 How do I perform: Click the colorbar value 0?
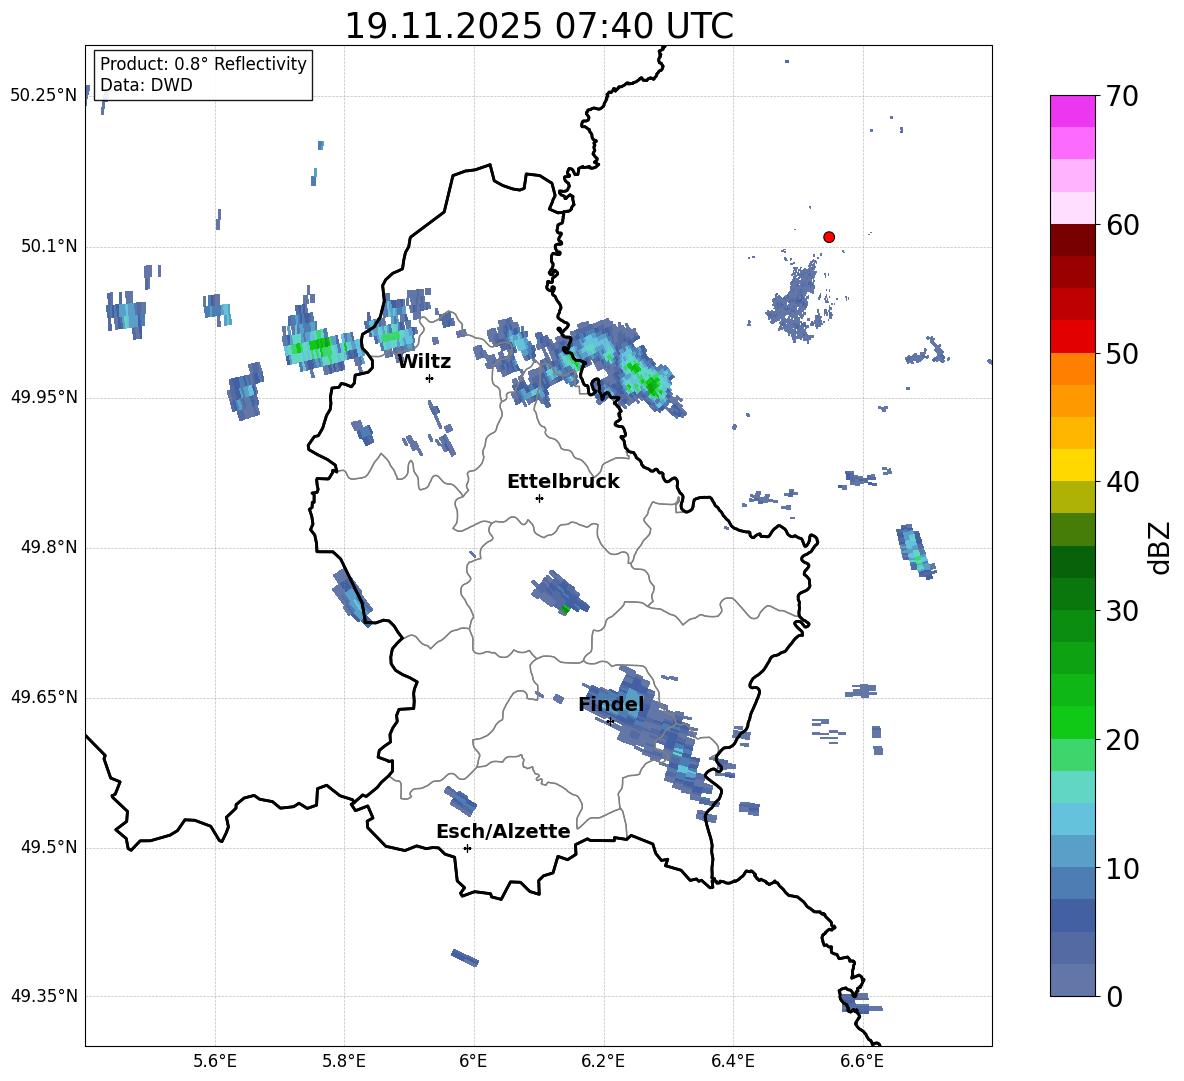coord(1114,997)
